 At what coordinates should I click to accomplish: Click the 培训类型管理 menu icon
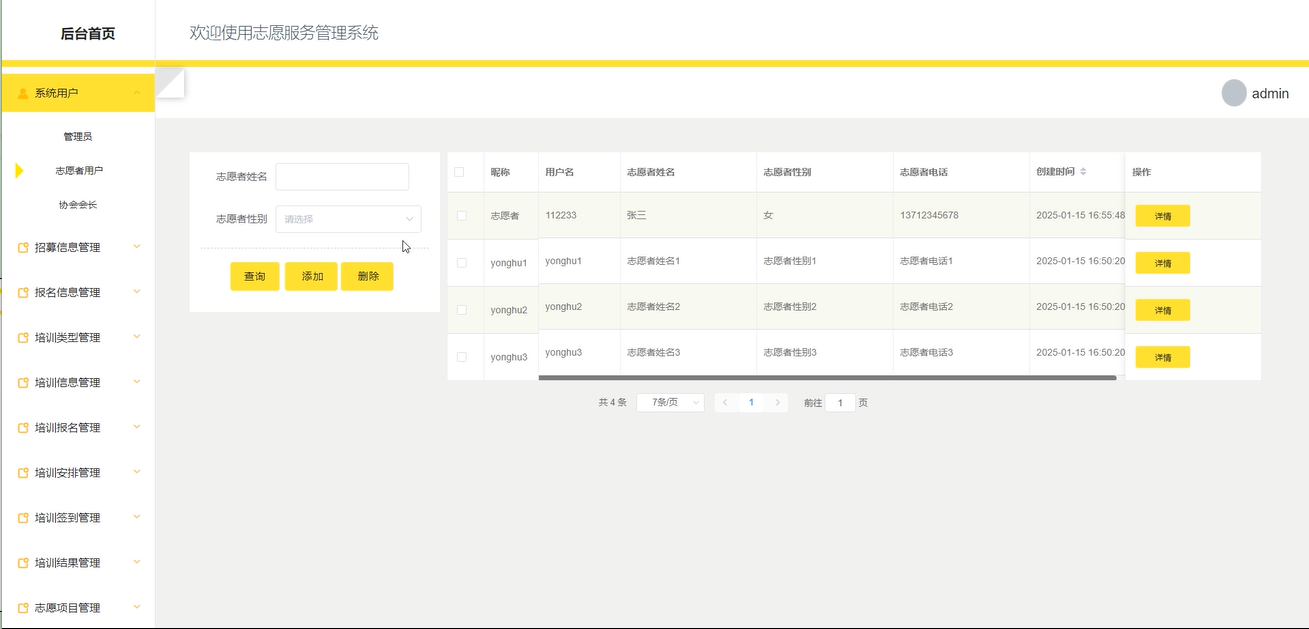point(24,338)
